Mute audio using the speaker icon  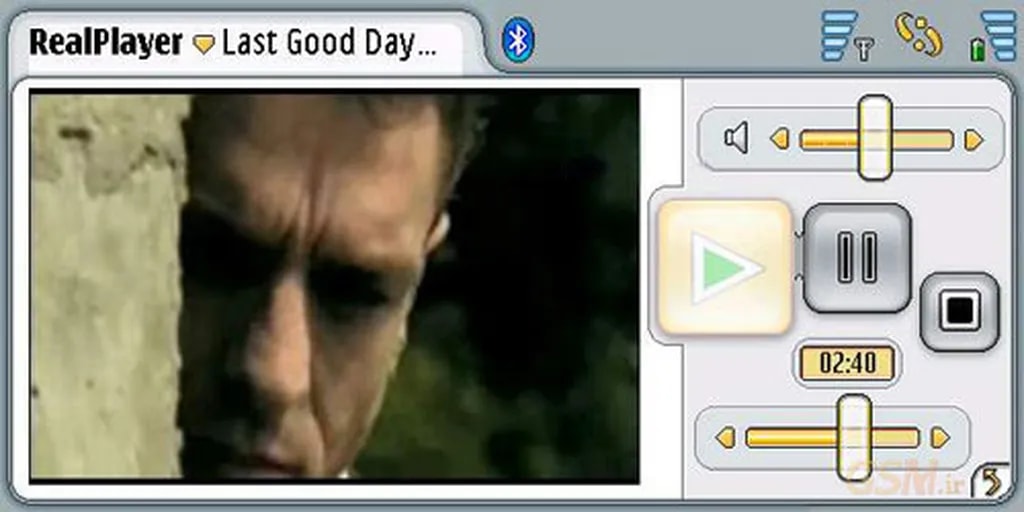pos(736,138)
